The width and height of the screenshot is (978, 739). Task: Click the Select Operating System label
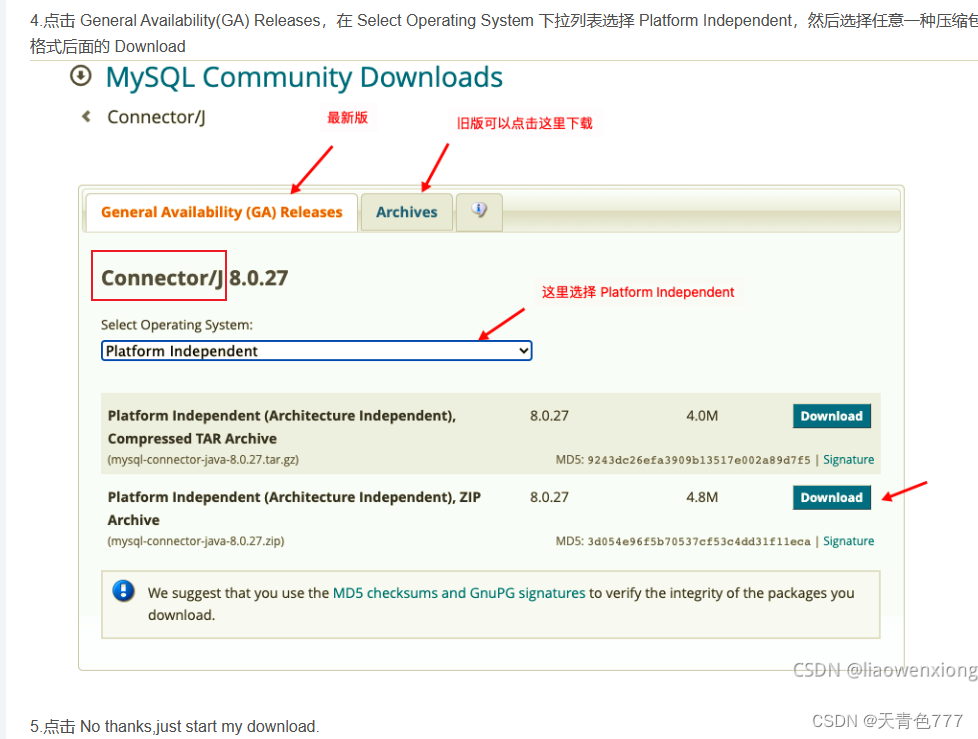point(177,325)
